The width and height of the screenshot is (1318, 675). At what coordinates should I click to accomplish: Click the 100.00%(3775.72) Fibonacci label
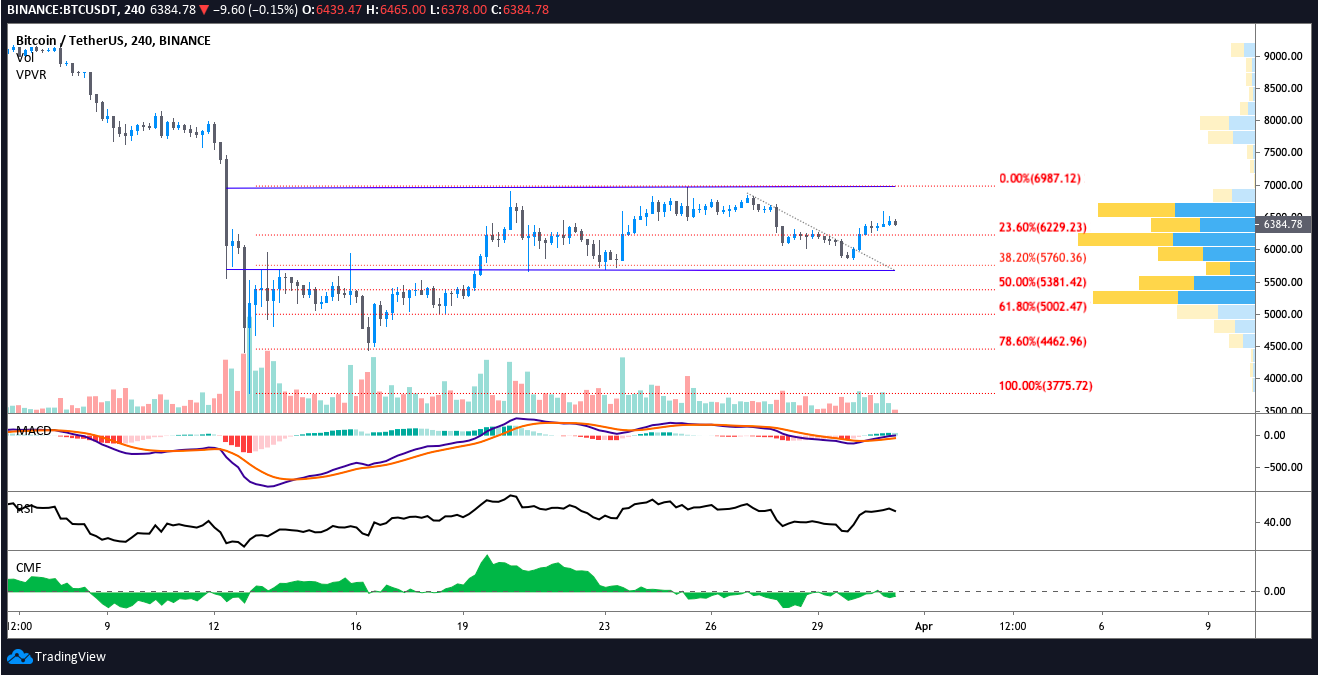(x=1046, y=386)
